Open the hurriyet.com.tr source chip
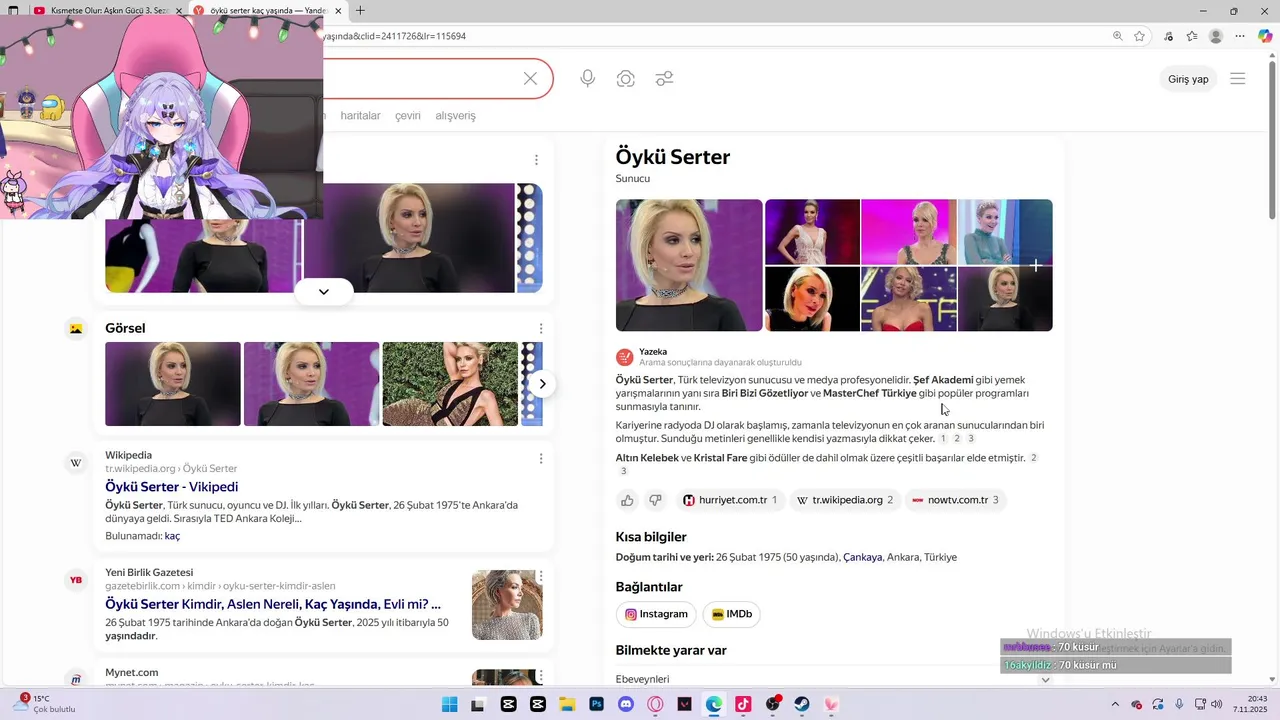 (730, 500)
